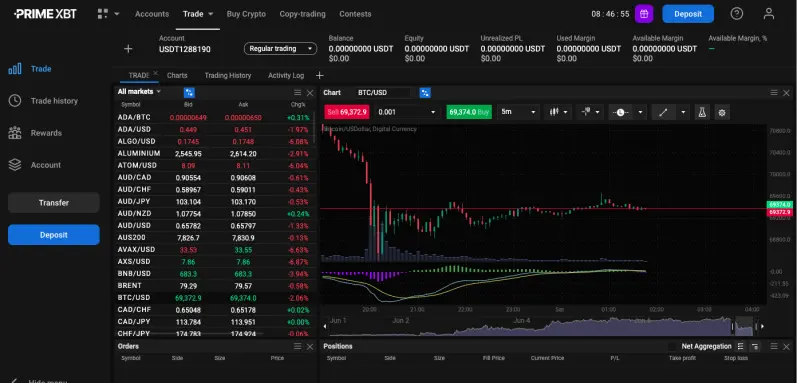
Task: Open the Copy-trading menu item
Action: coord(302,14)
